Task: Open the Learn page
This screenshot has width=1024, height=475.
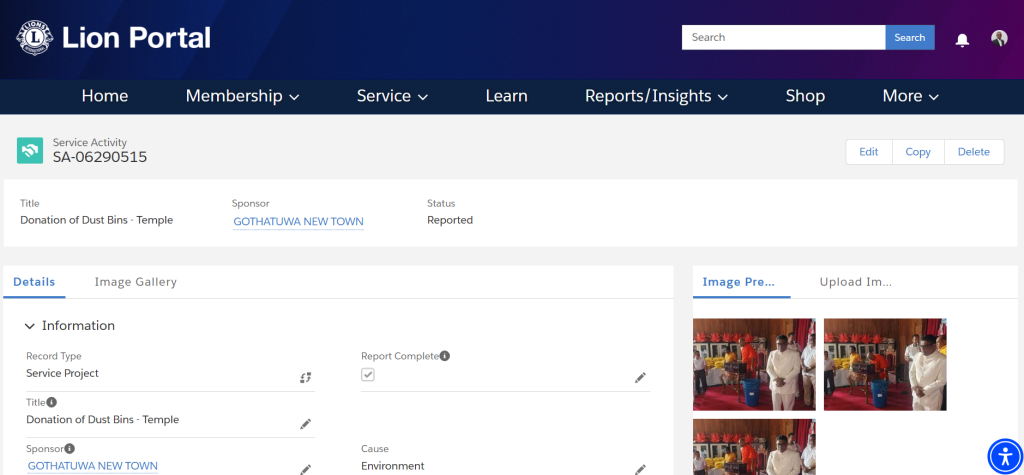Action: [x=506, y=96]
